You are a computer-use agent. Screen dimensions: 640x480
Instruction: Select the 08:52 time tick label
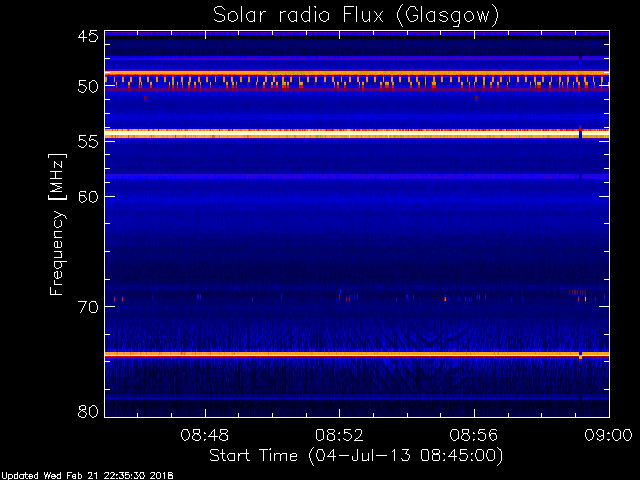[x=339, y=435]
